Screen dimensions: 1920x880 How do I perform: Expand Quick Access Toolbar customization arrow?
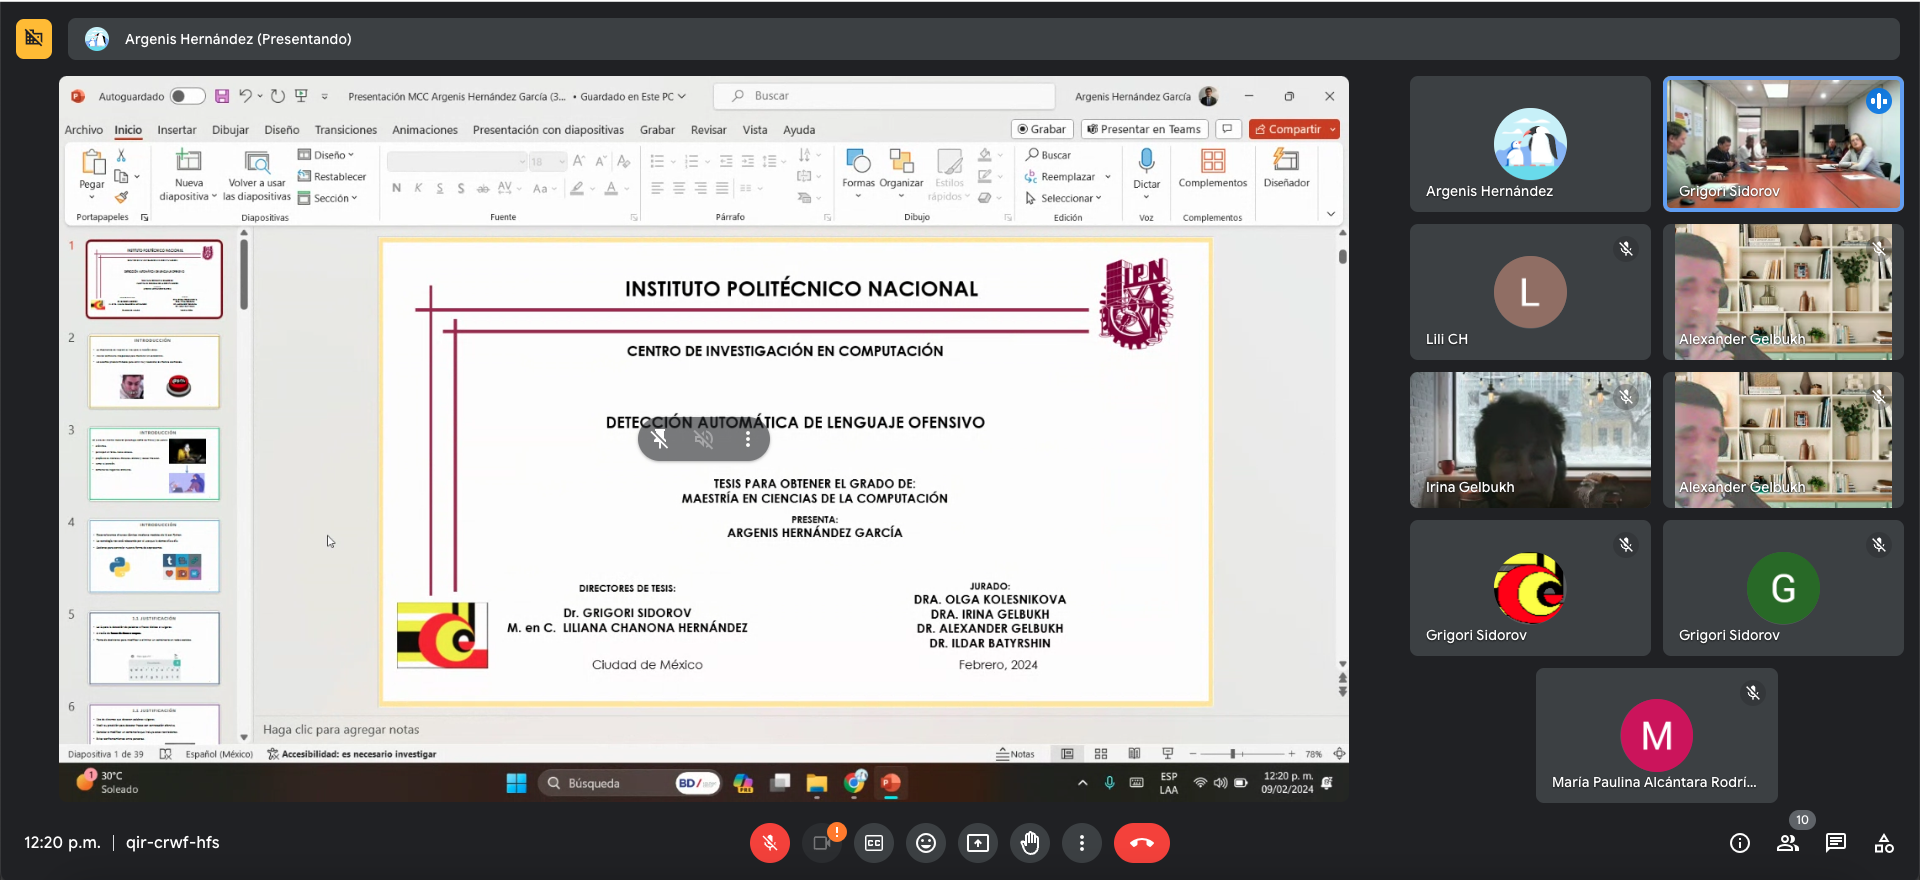click(324, 97)
